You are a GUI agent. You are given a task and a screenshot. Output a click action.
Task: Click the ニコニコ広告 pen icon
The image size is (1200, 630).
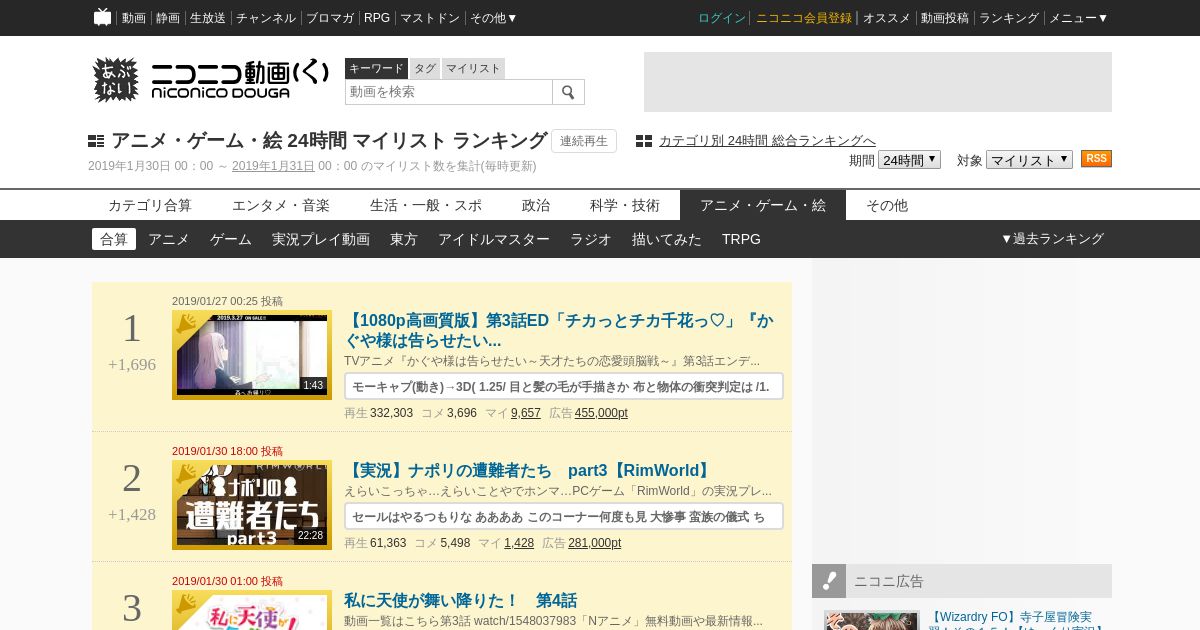[x=829, y=581]
